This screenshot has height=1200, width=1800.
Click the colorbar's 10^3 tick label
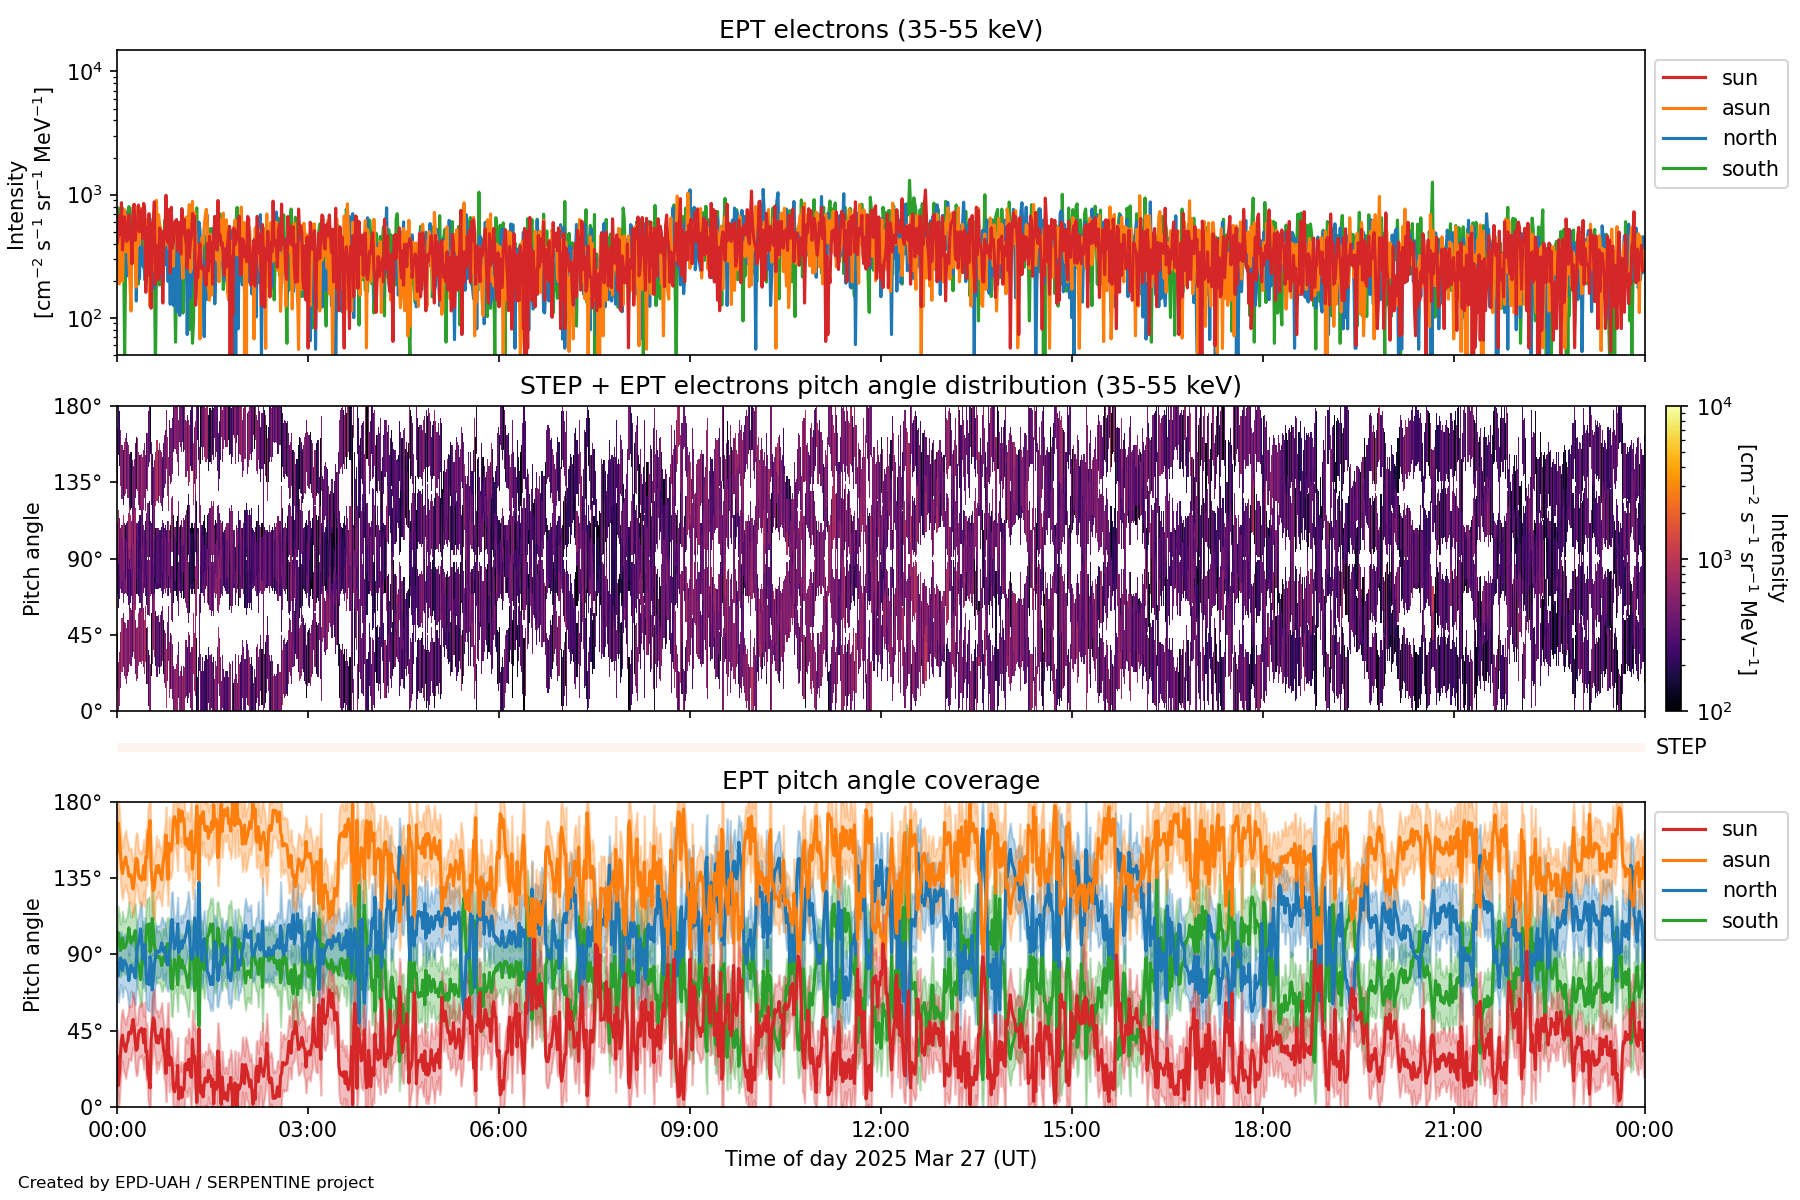click(1714, 560)
